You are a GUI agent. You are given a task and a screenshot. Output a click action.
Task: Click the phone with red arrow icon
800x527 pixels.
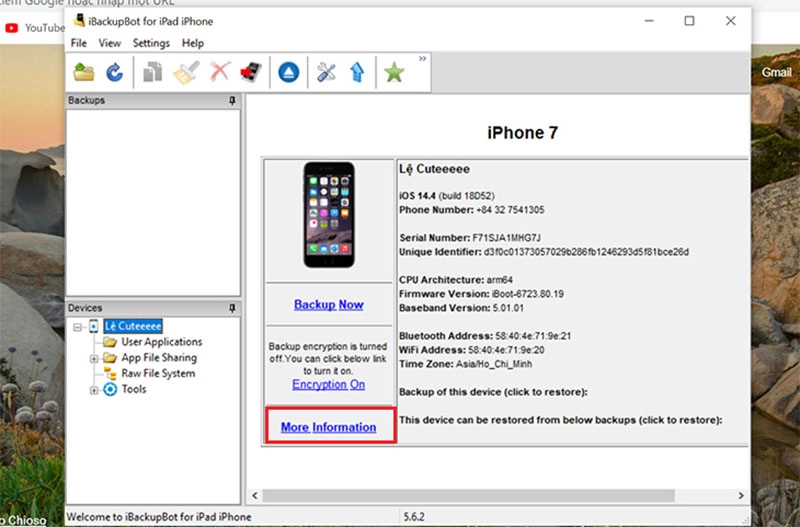(x=251, y=72)
